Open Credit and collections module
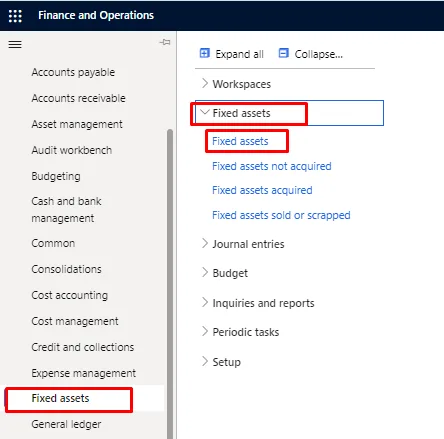 point(83,347)
